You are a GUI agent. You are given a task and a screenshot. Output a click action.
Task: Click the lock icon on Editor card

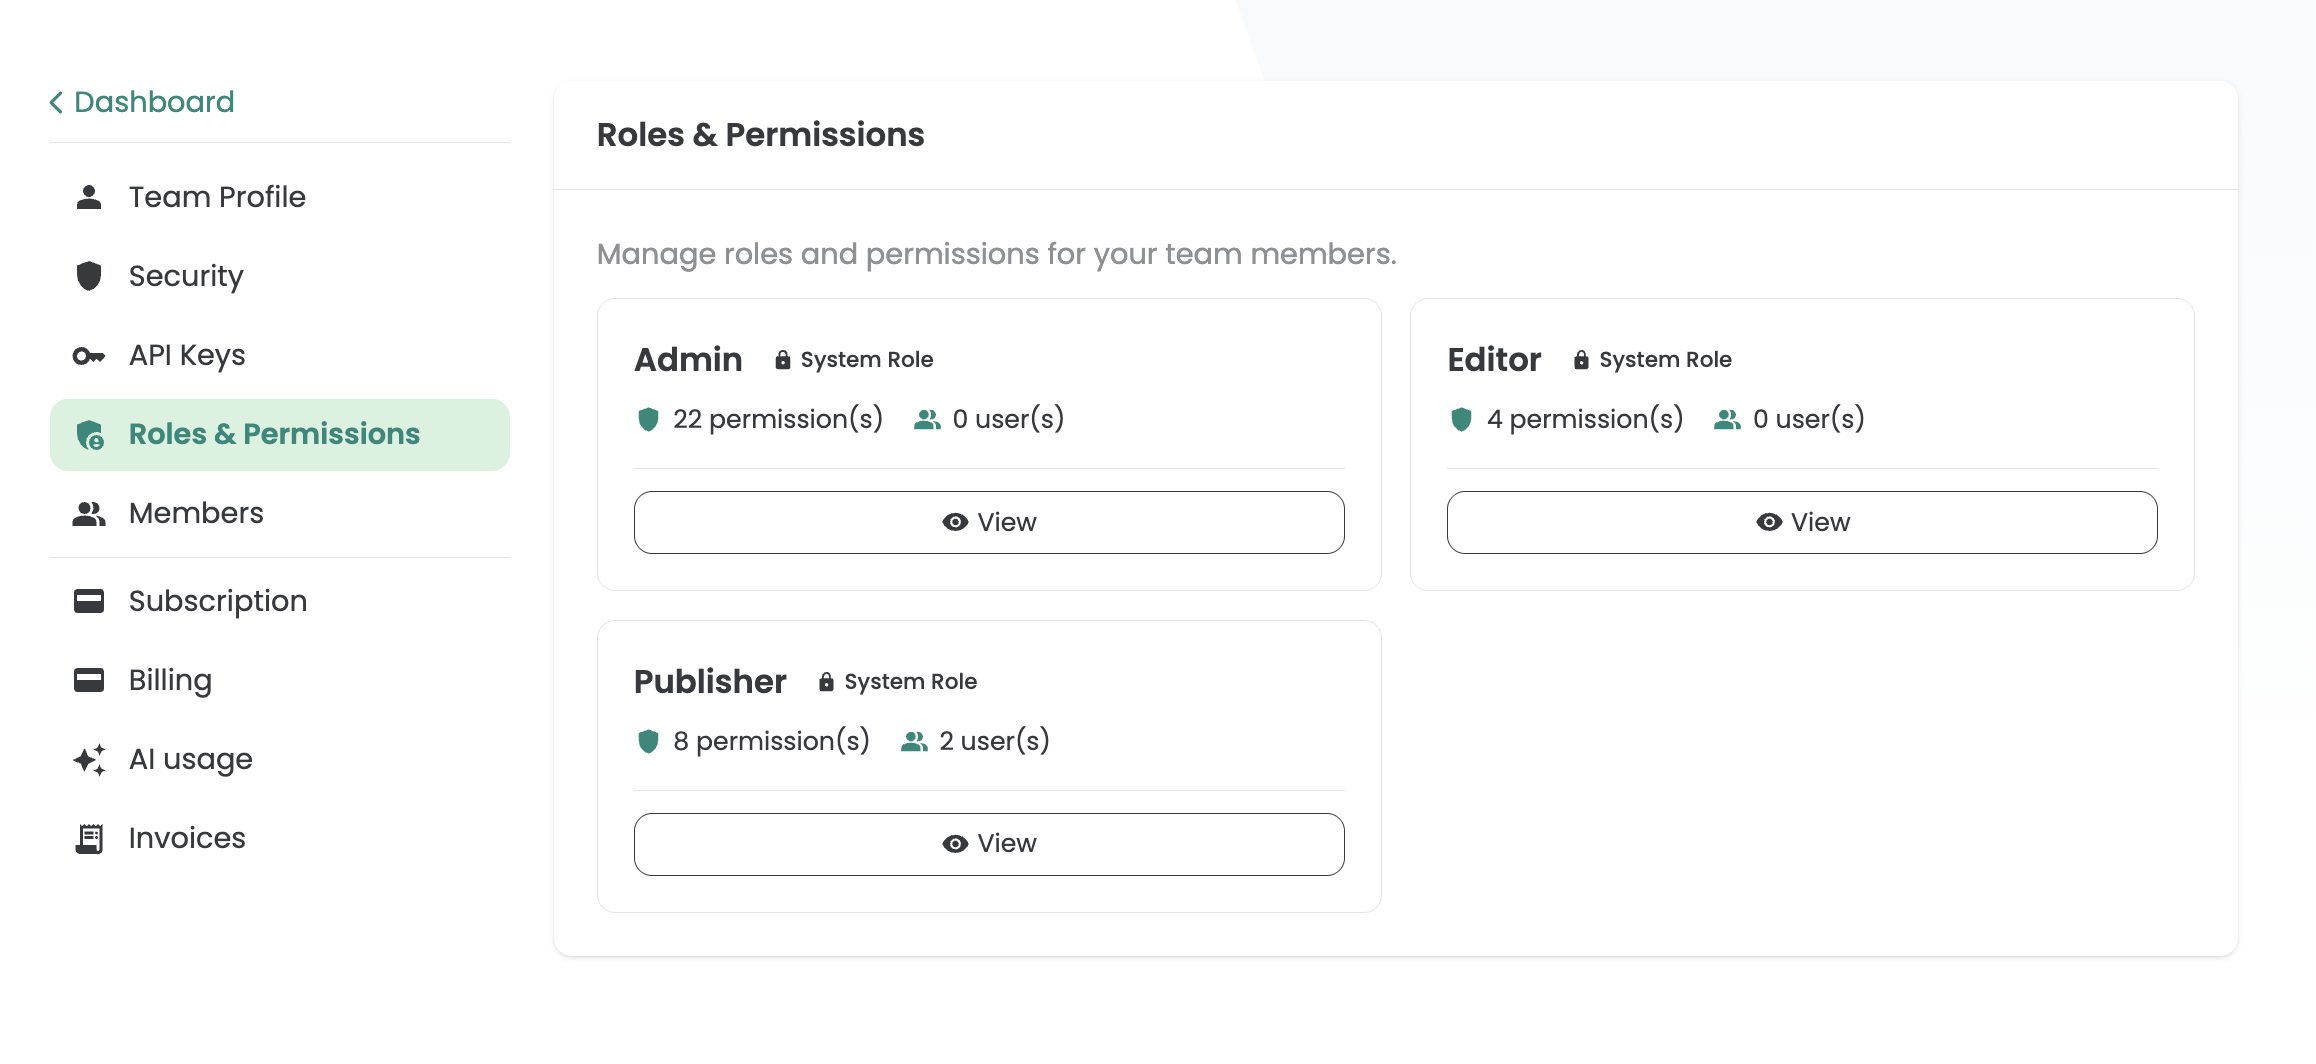[x=1581, y=360]
